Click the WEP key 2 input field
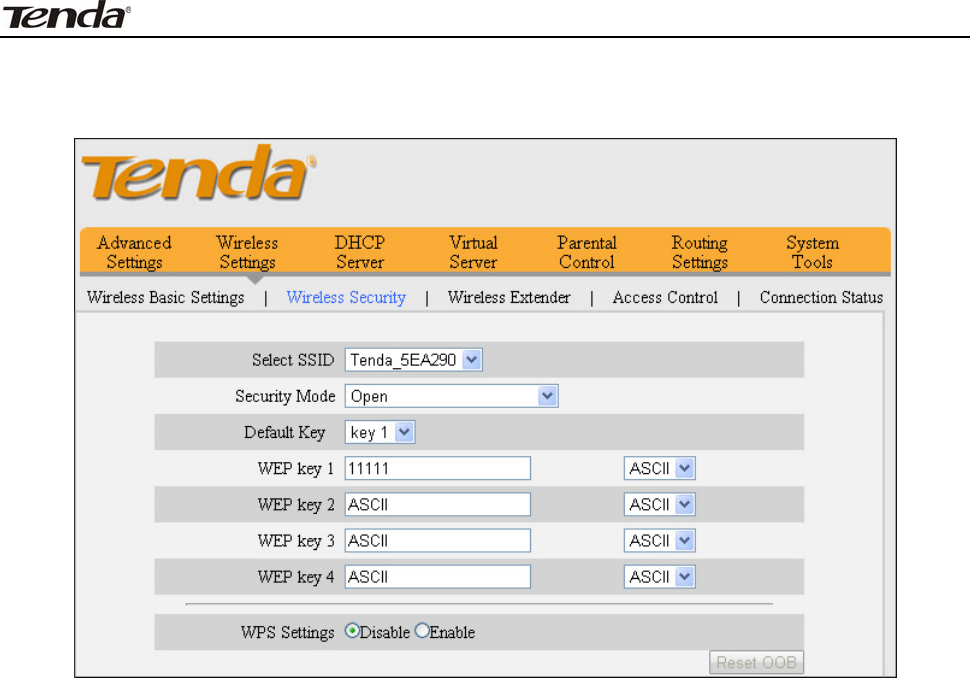Viewport: 970px width, 678px height. (x=437, y=505)
